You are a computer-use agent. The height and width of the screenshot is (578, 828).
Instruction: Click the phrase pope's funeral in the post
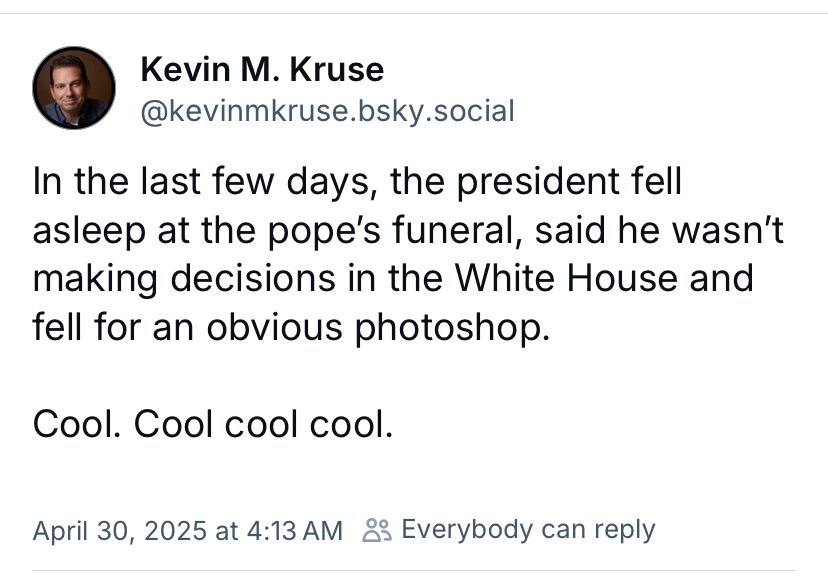tap(391, 230)
